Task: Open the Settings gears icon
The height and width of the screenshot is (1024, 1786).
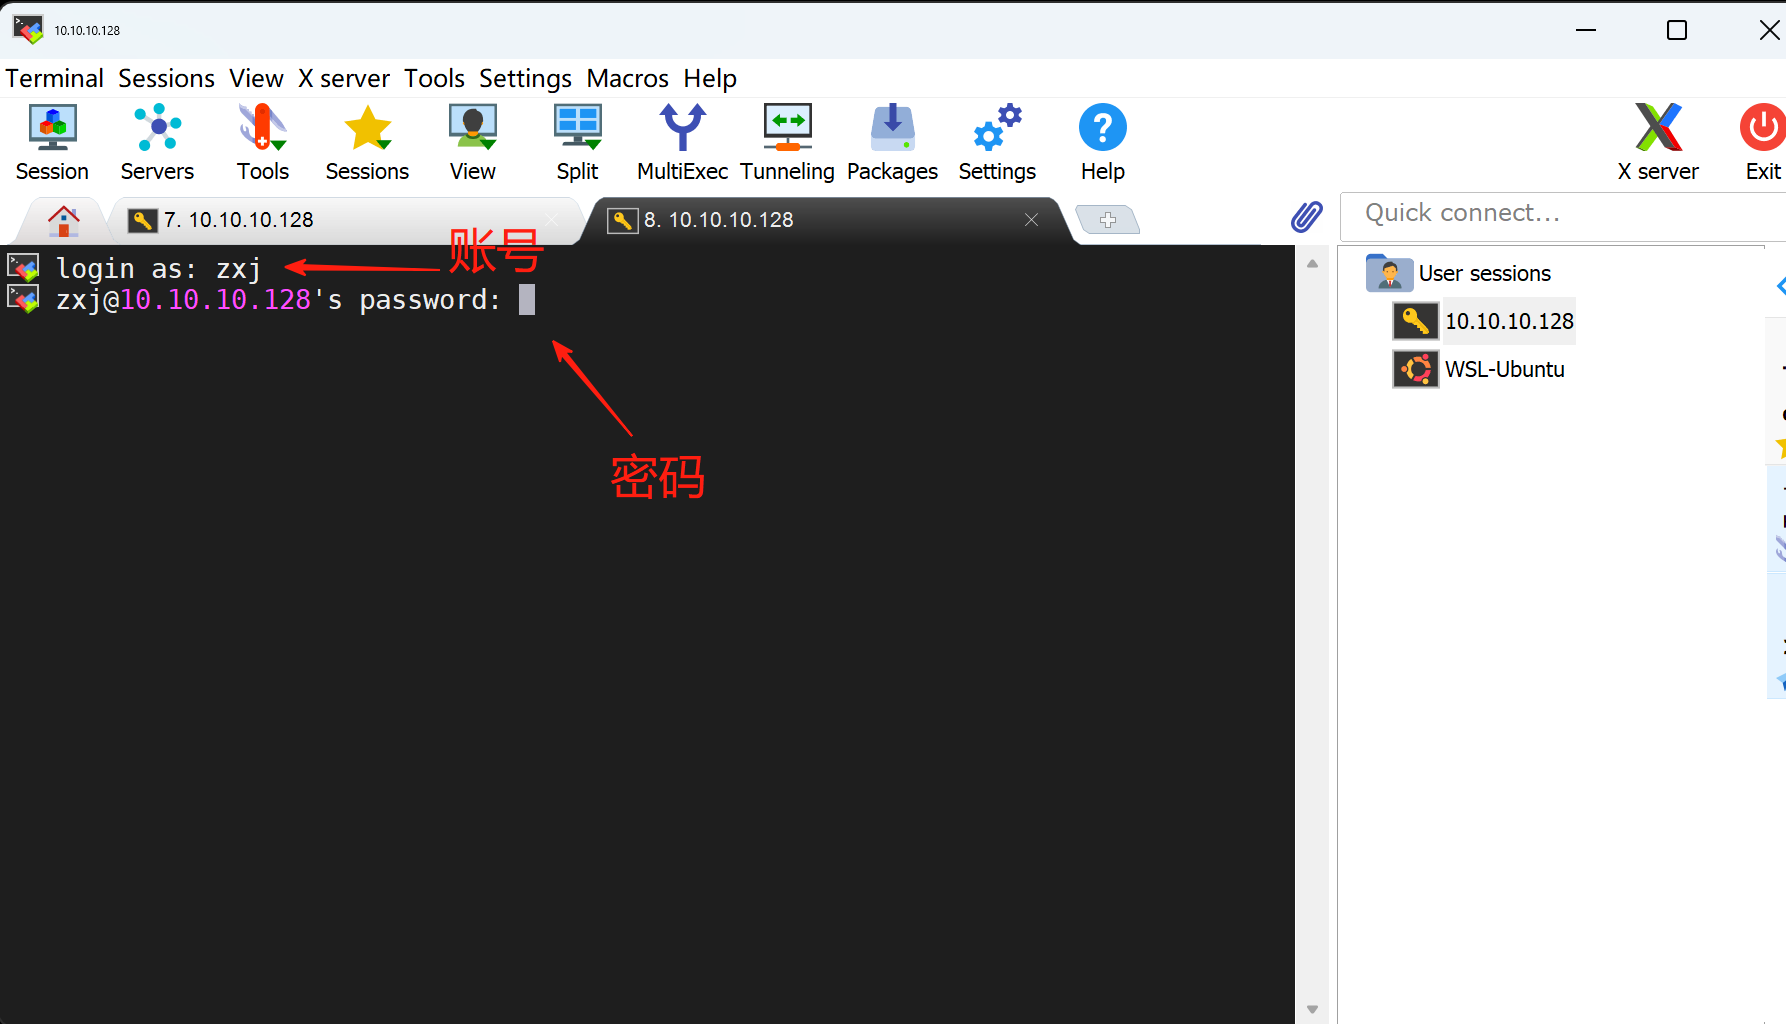Action: [997, 142]
